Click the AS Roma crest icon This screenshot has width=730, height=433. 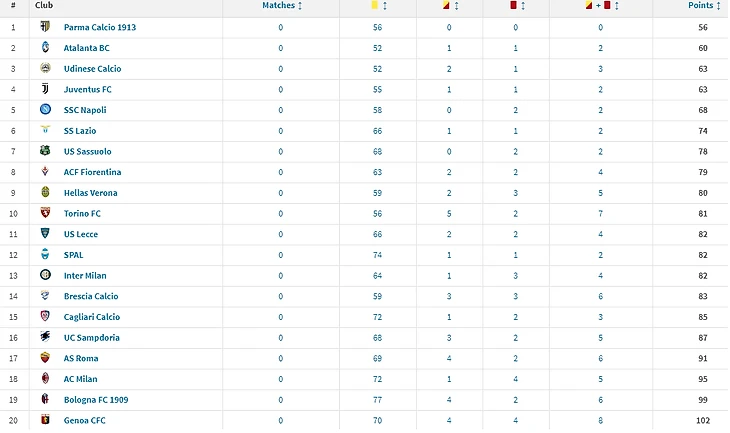point(45,358)
